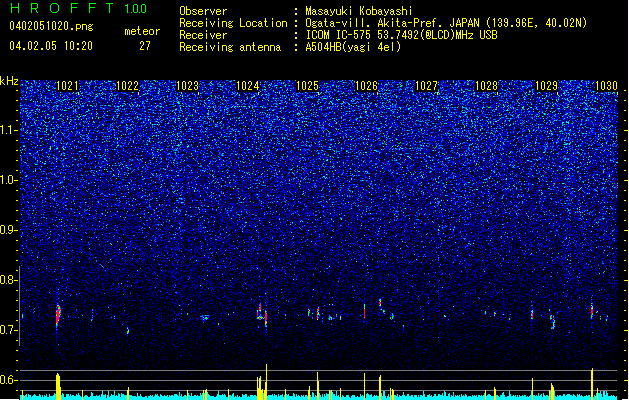Click the HROFFT 1.0.0 title text
629x400 pixels.
[78, 8]
